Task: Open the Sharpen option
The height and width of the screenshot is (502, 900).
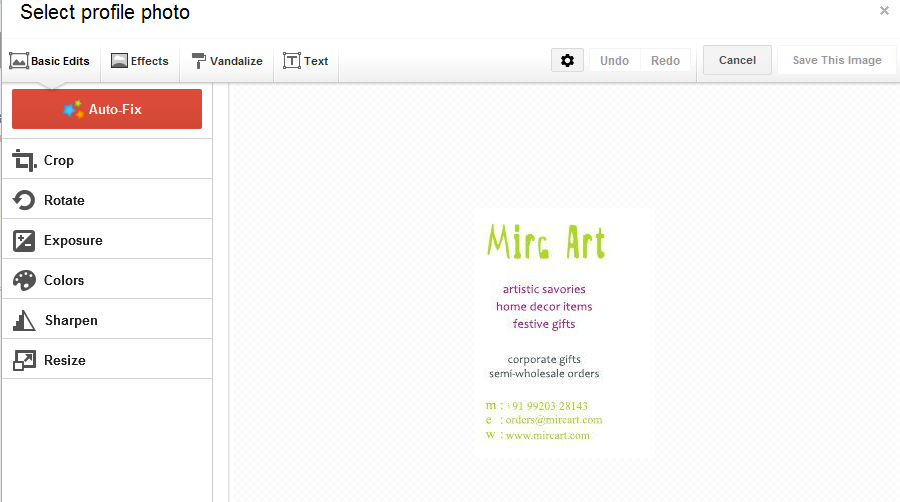Action: (x=107, y=319)
